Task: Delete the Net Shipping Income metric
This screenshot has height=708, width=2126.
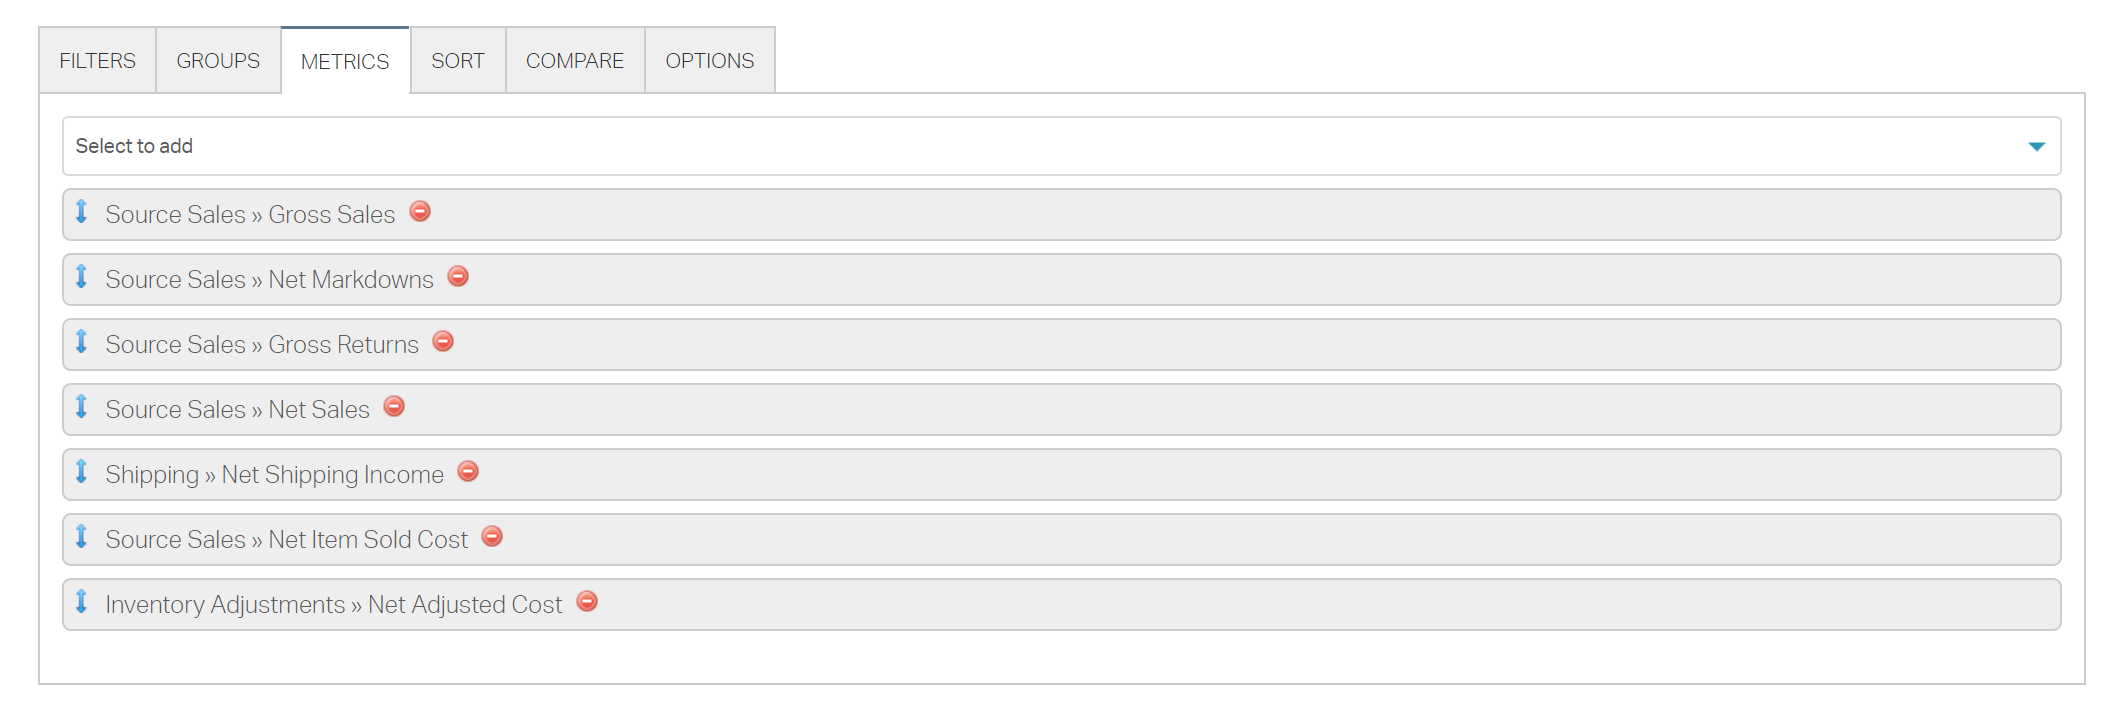Action: pyautogui.click(x=468, y=472)
